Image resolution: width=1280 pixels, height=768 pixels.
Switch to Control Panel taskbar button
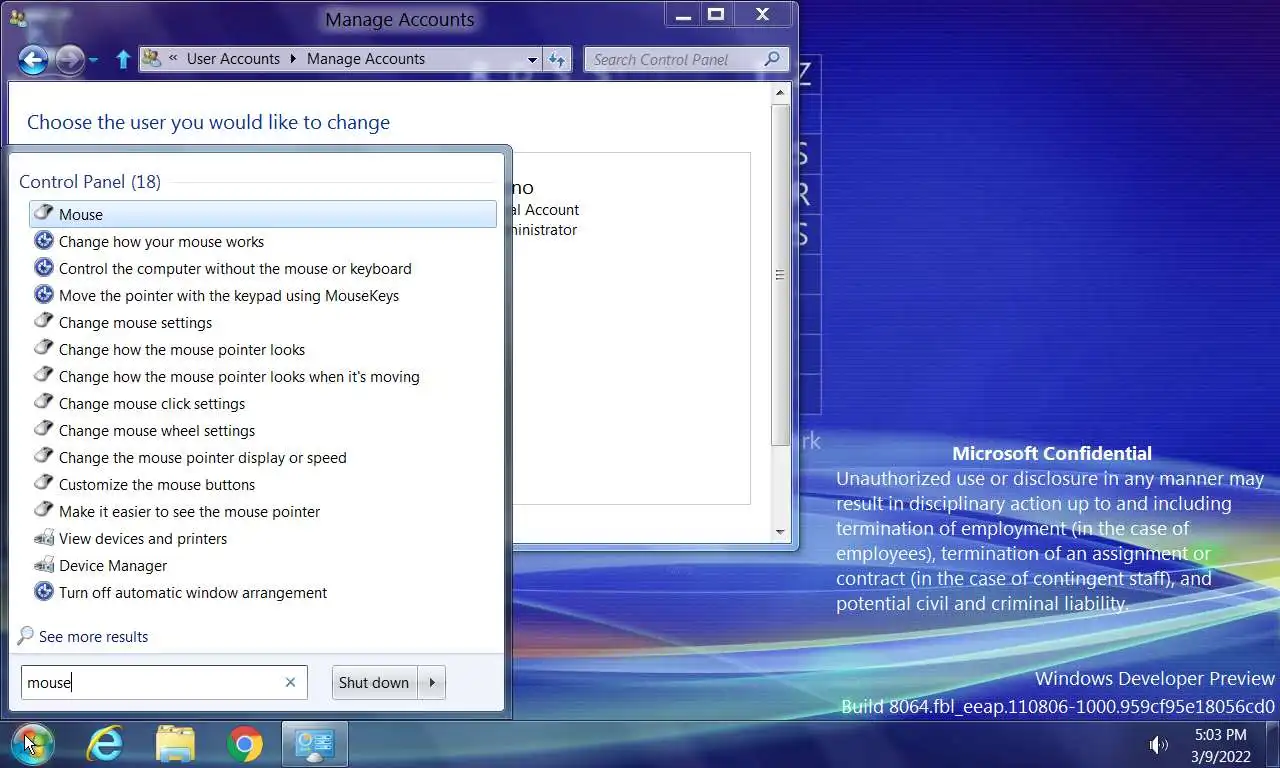(314, 744)
